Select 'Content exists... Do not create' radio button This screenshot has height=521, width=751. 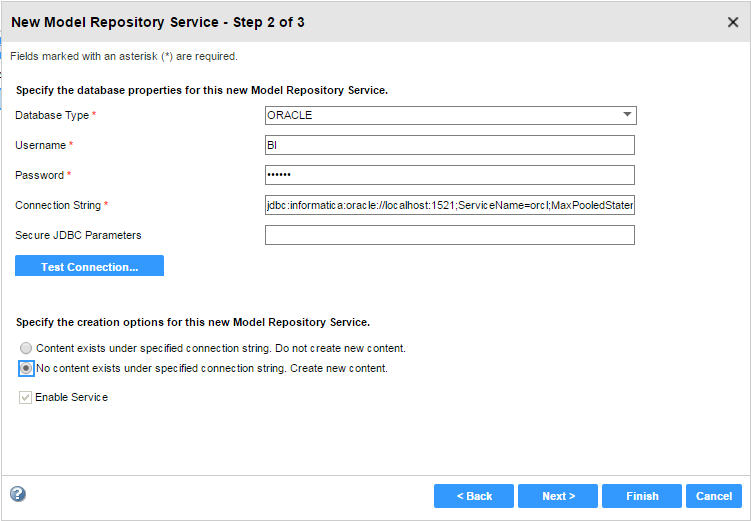(26, 348)
